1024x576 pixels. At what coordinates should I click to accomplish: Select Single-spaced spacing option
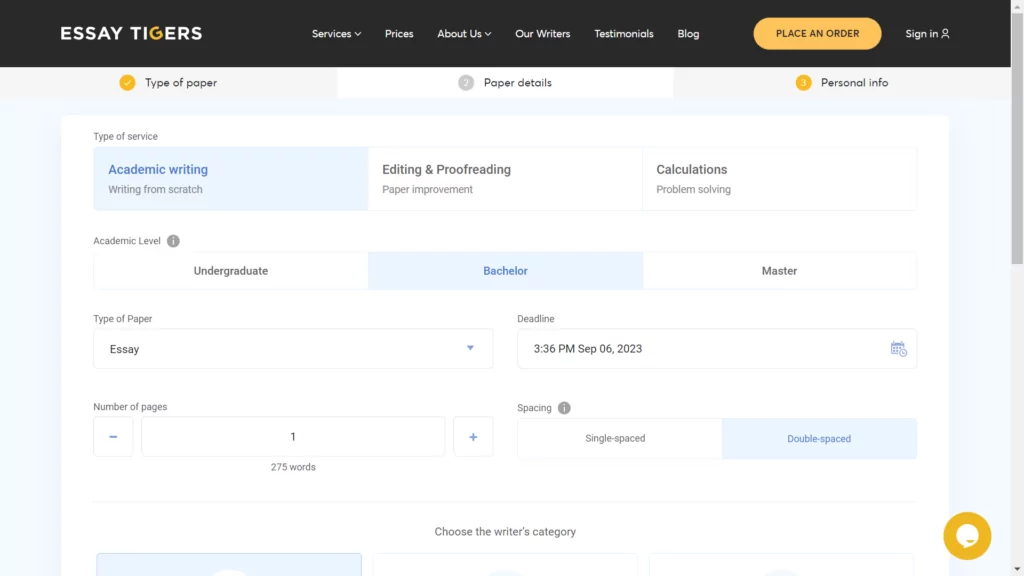click(x=619, y=438)
